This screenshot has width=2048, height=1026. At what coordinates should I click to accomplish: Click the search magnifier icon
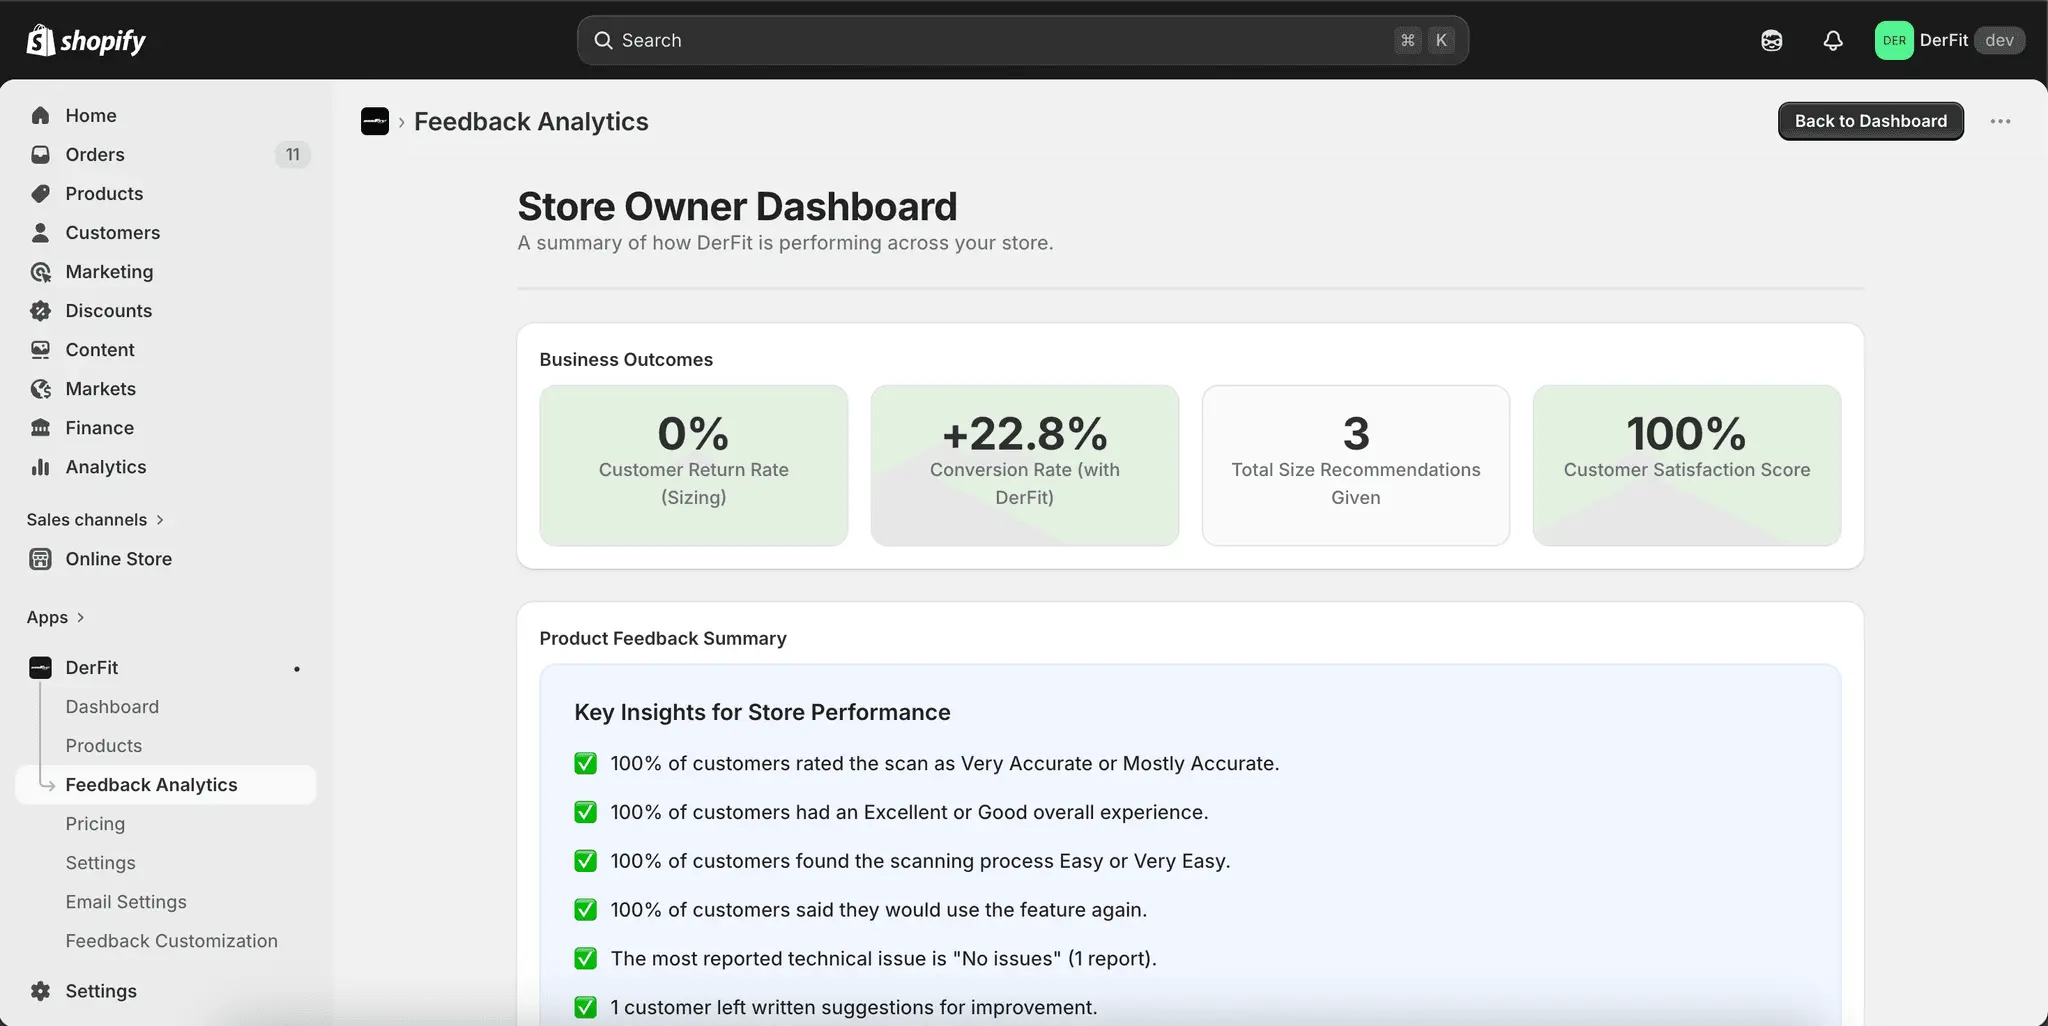pyautogui.click(x=603, y=40)
